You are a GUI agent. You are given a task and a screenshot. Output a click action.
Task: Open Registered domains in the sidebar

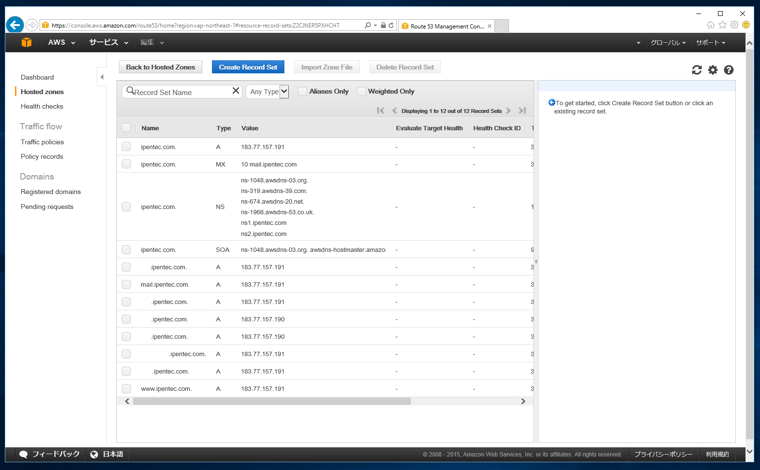click(x=50, y=192)
